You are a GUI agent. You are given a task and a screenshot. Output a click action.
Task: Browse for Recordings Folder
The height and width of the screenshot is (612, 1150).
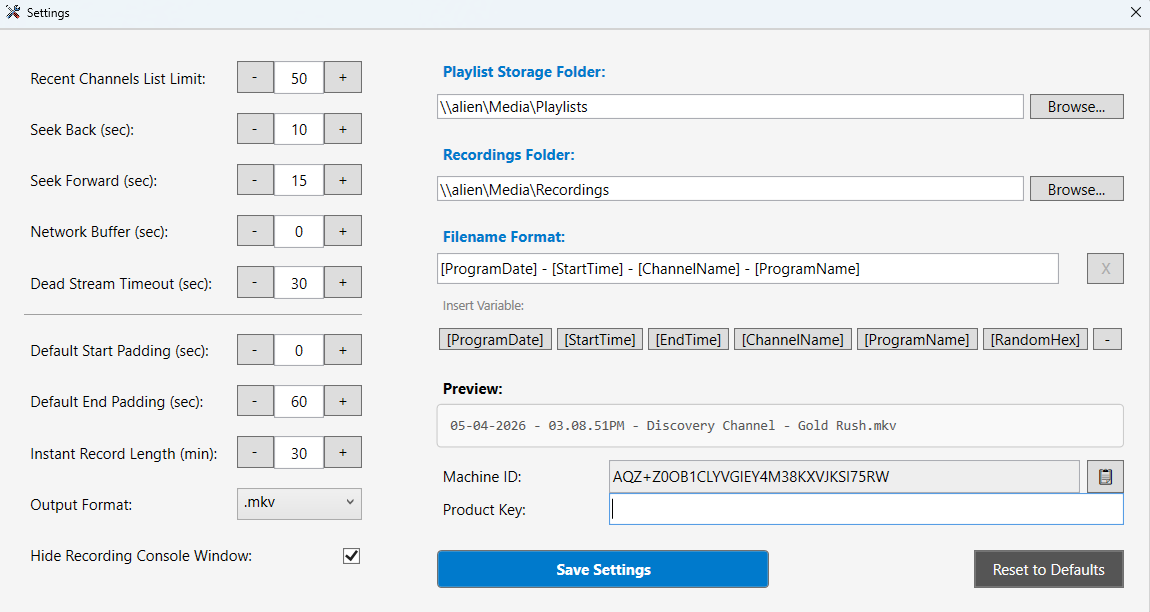coord(1077,189)
